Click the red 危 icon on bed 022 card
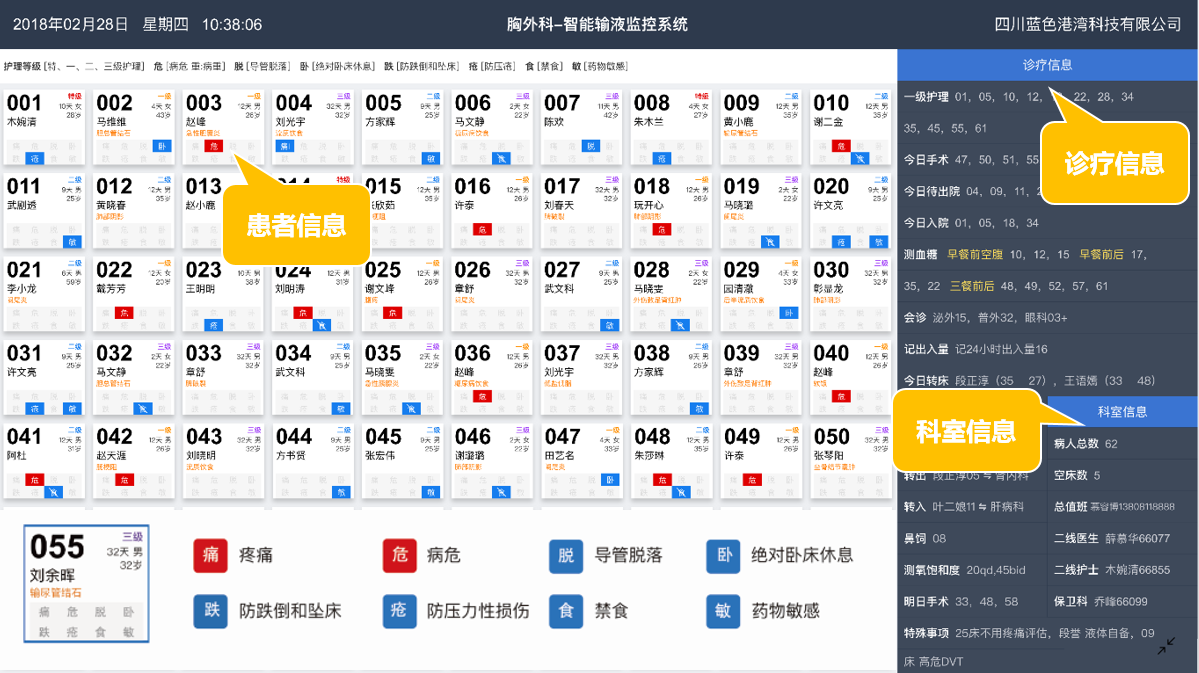 pos(124,313)
